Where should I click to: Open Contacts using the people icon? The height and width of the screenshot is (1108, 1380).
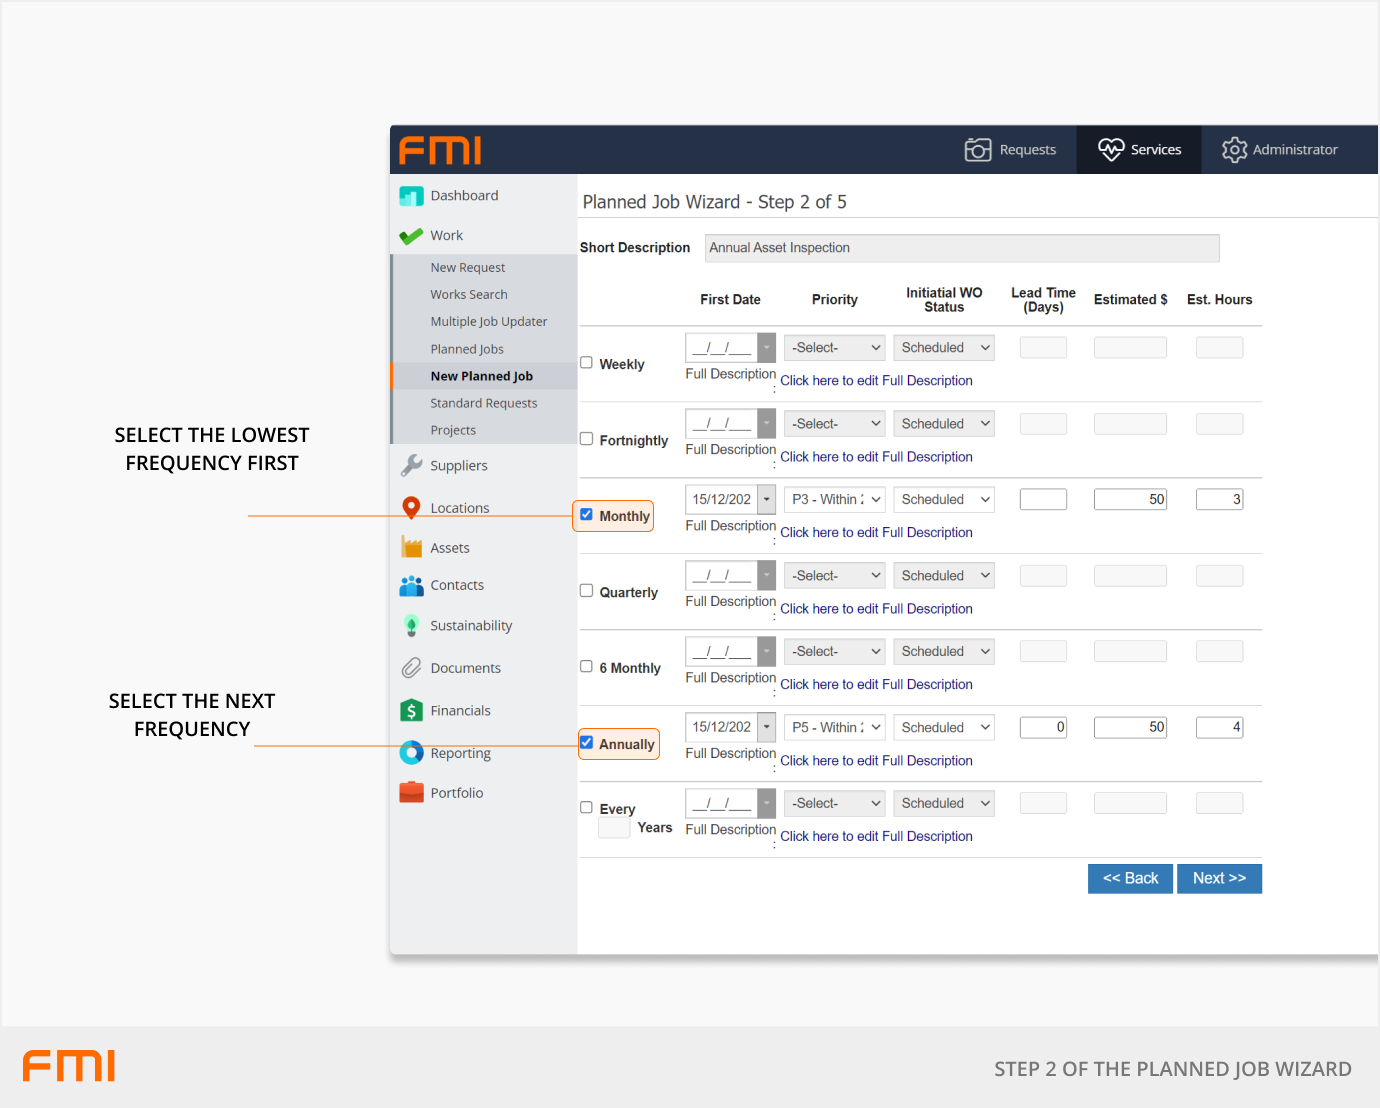(411, 586)
